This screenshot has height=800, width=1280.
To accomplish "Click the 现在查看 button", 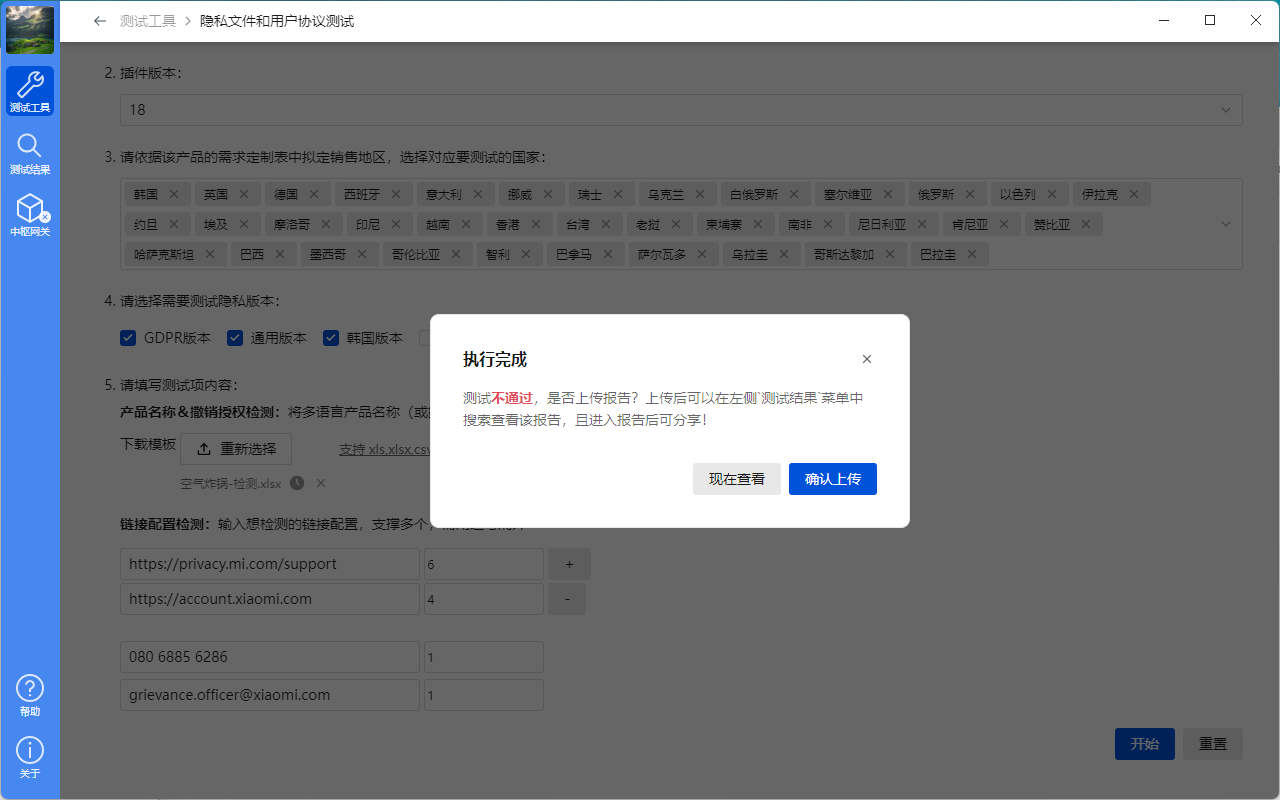I will click(x=737, y=479).
